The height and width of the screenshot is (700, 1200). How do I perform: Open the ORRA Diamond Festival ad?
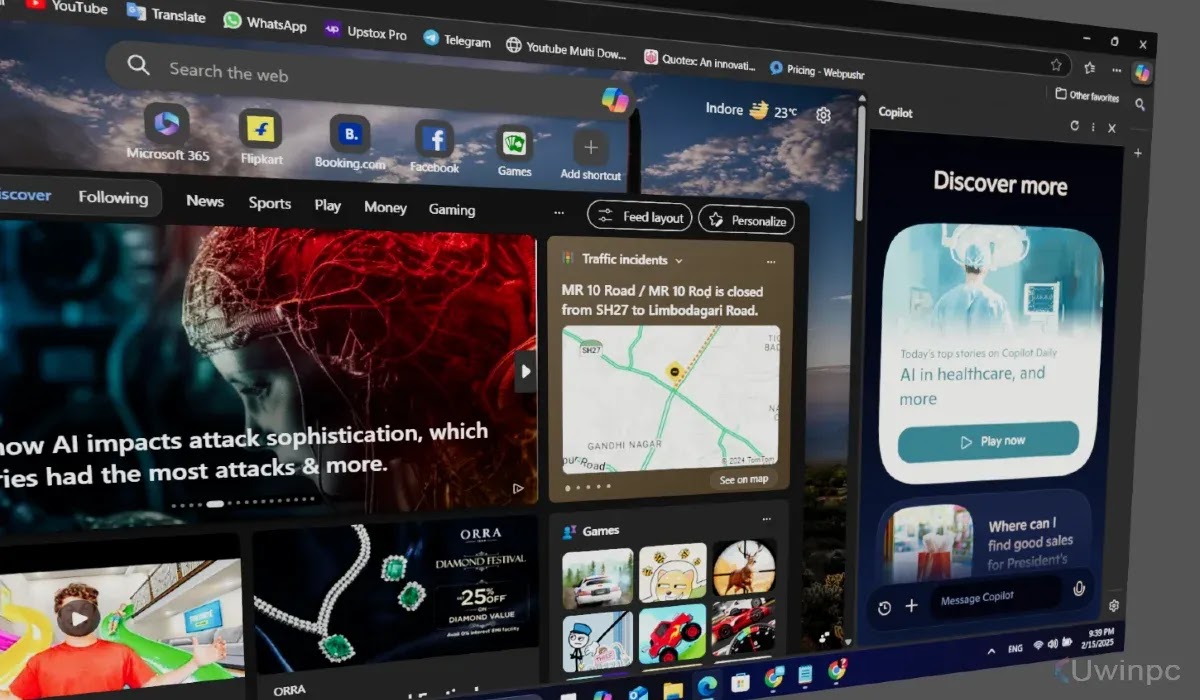tap(397, 595)
